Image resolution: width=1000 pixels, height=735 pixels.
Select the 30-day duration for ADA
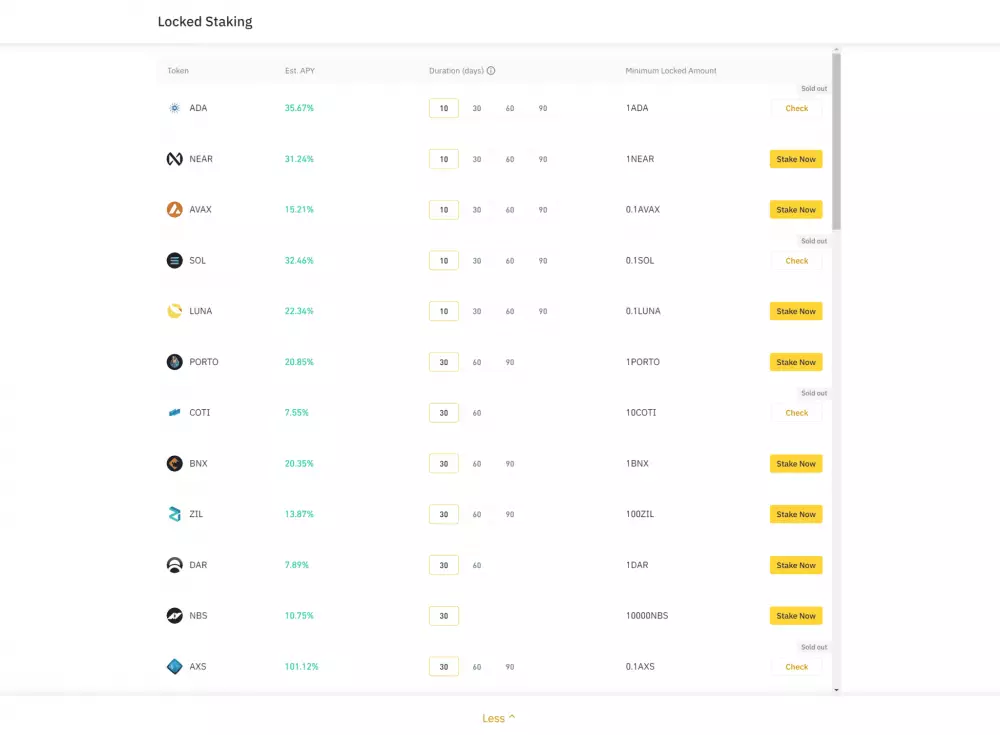click(477, 107)
